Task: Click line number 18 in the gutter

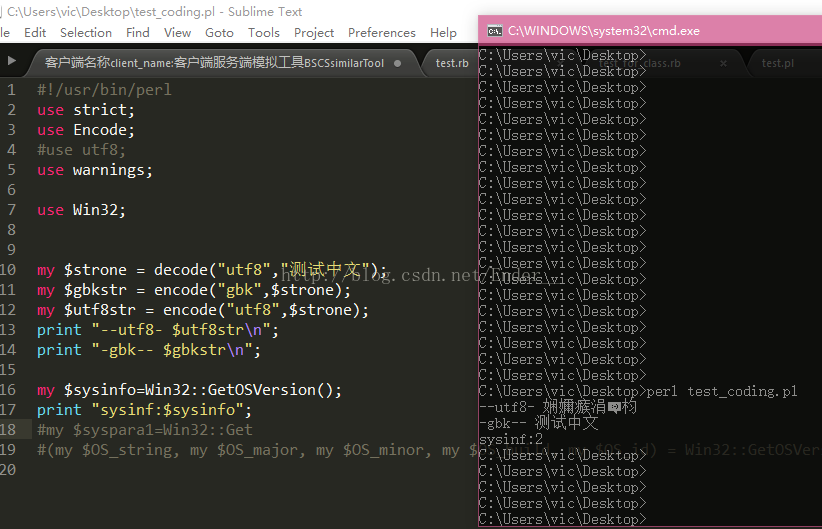Action: coord(8,430)
